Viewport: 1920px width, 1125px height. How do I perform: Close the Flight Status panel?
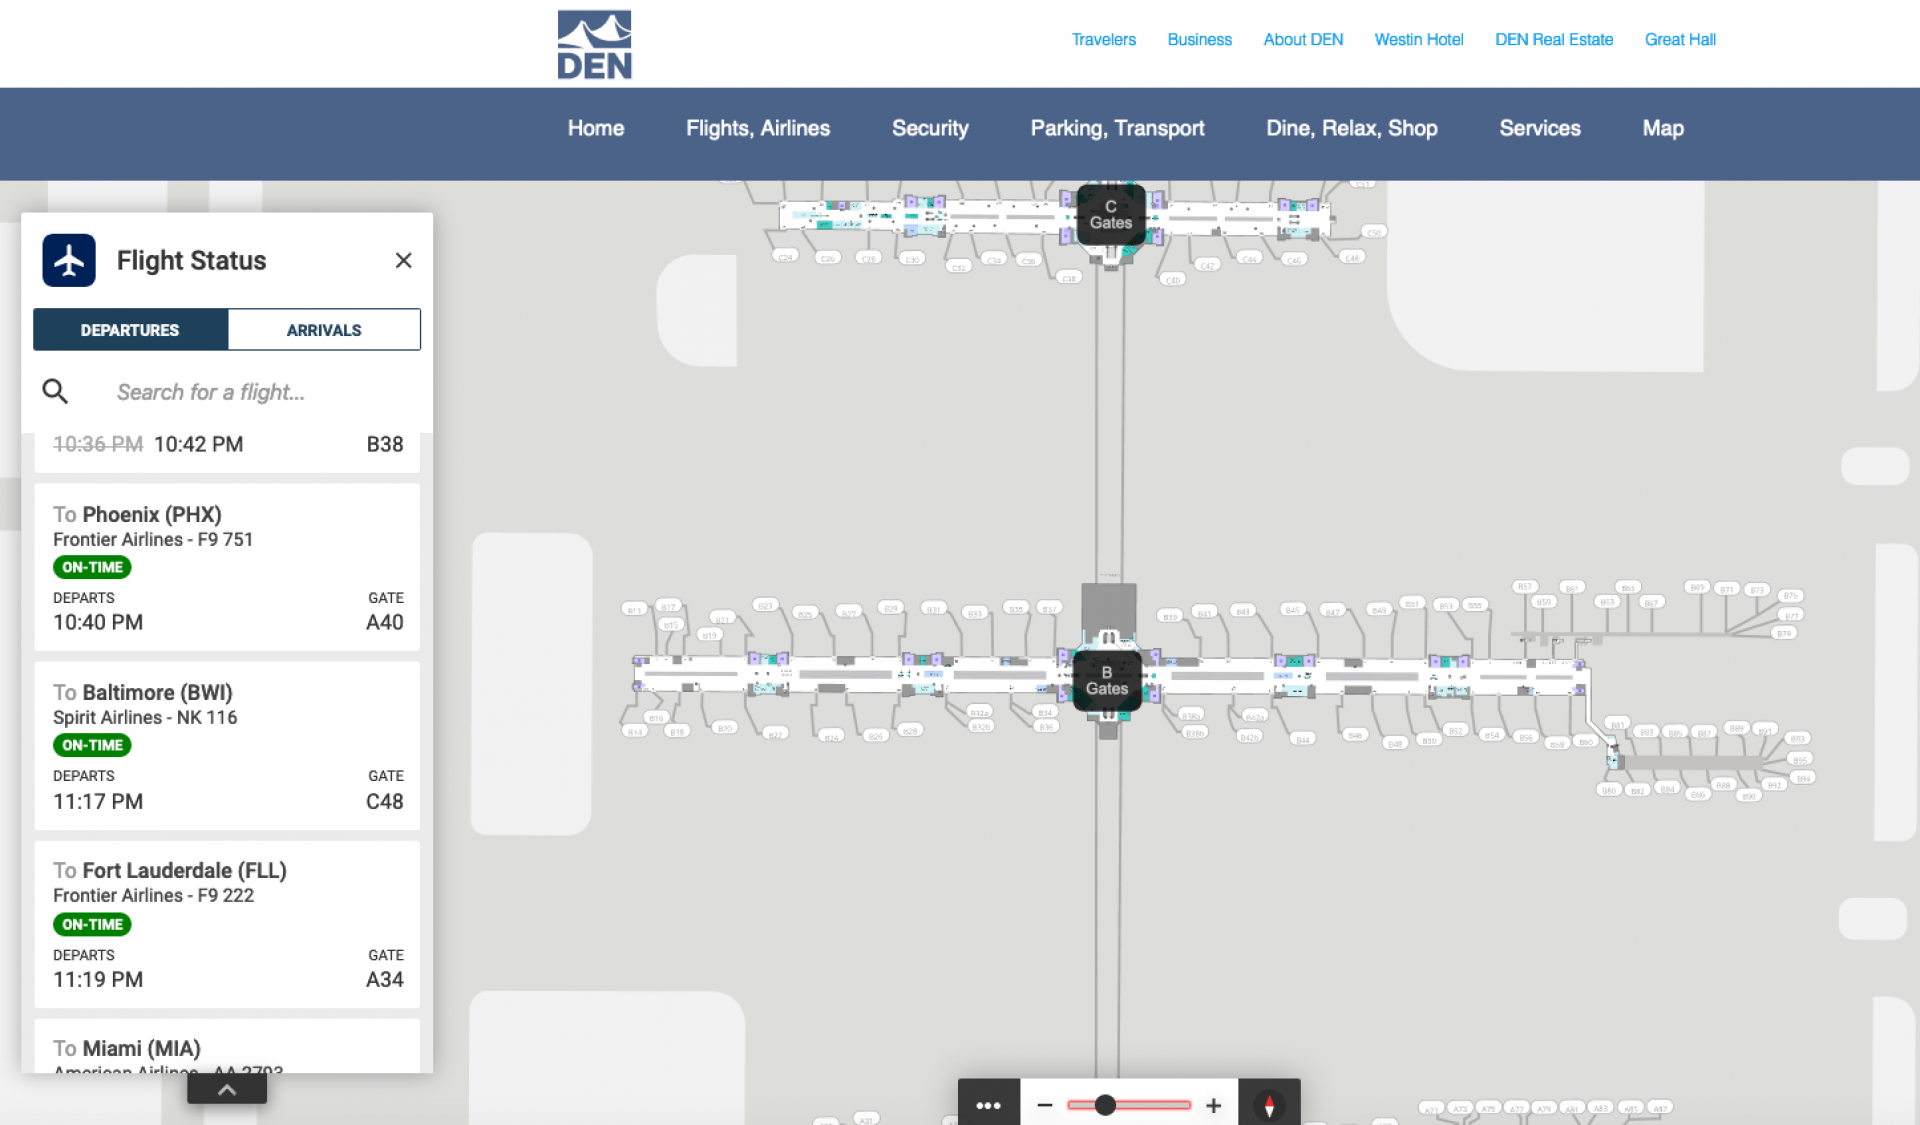click(x=403, y=261)
